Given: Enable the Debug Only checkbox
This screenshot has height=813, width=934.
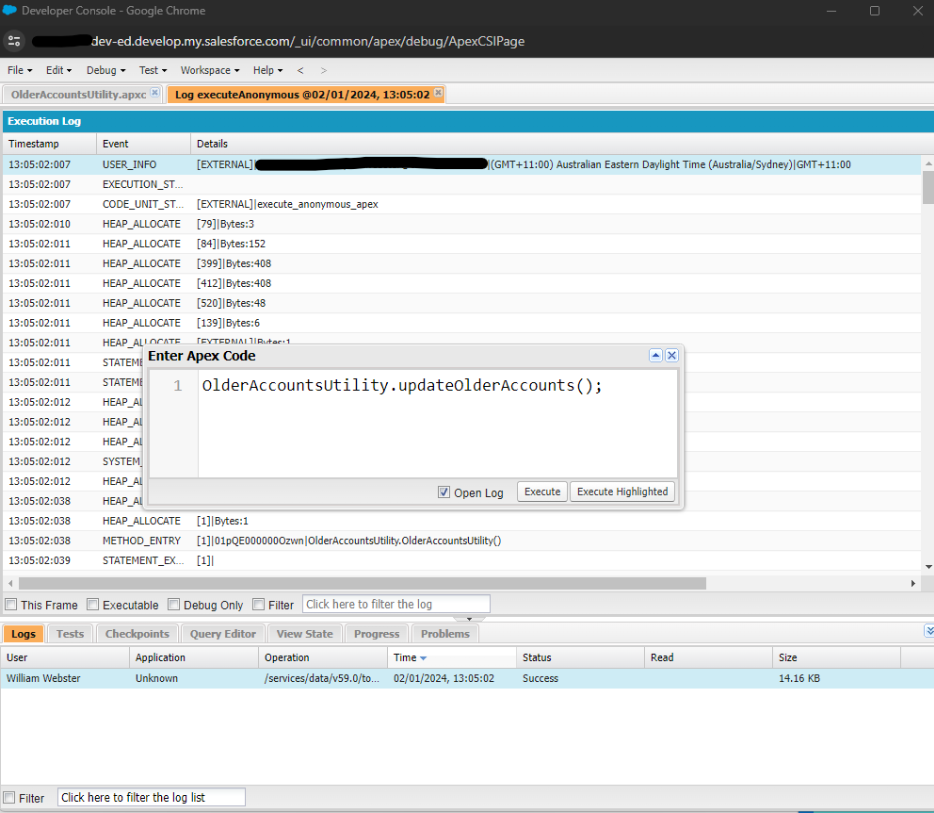Looking at the screenshot, I should pos(173,605).
